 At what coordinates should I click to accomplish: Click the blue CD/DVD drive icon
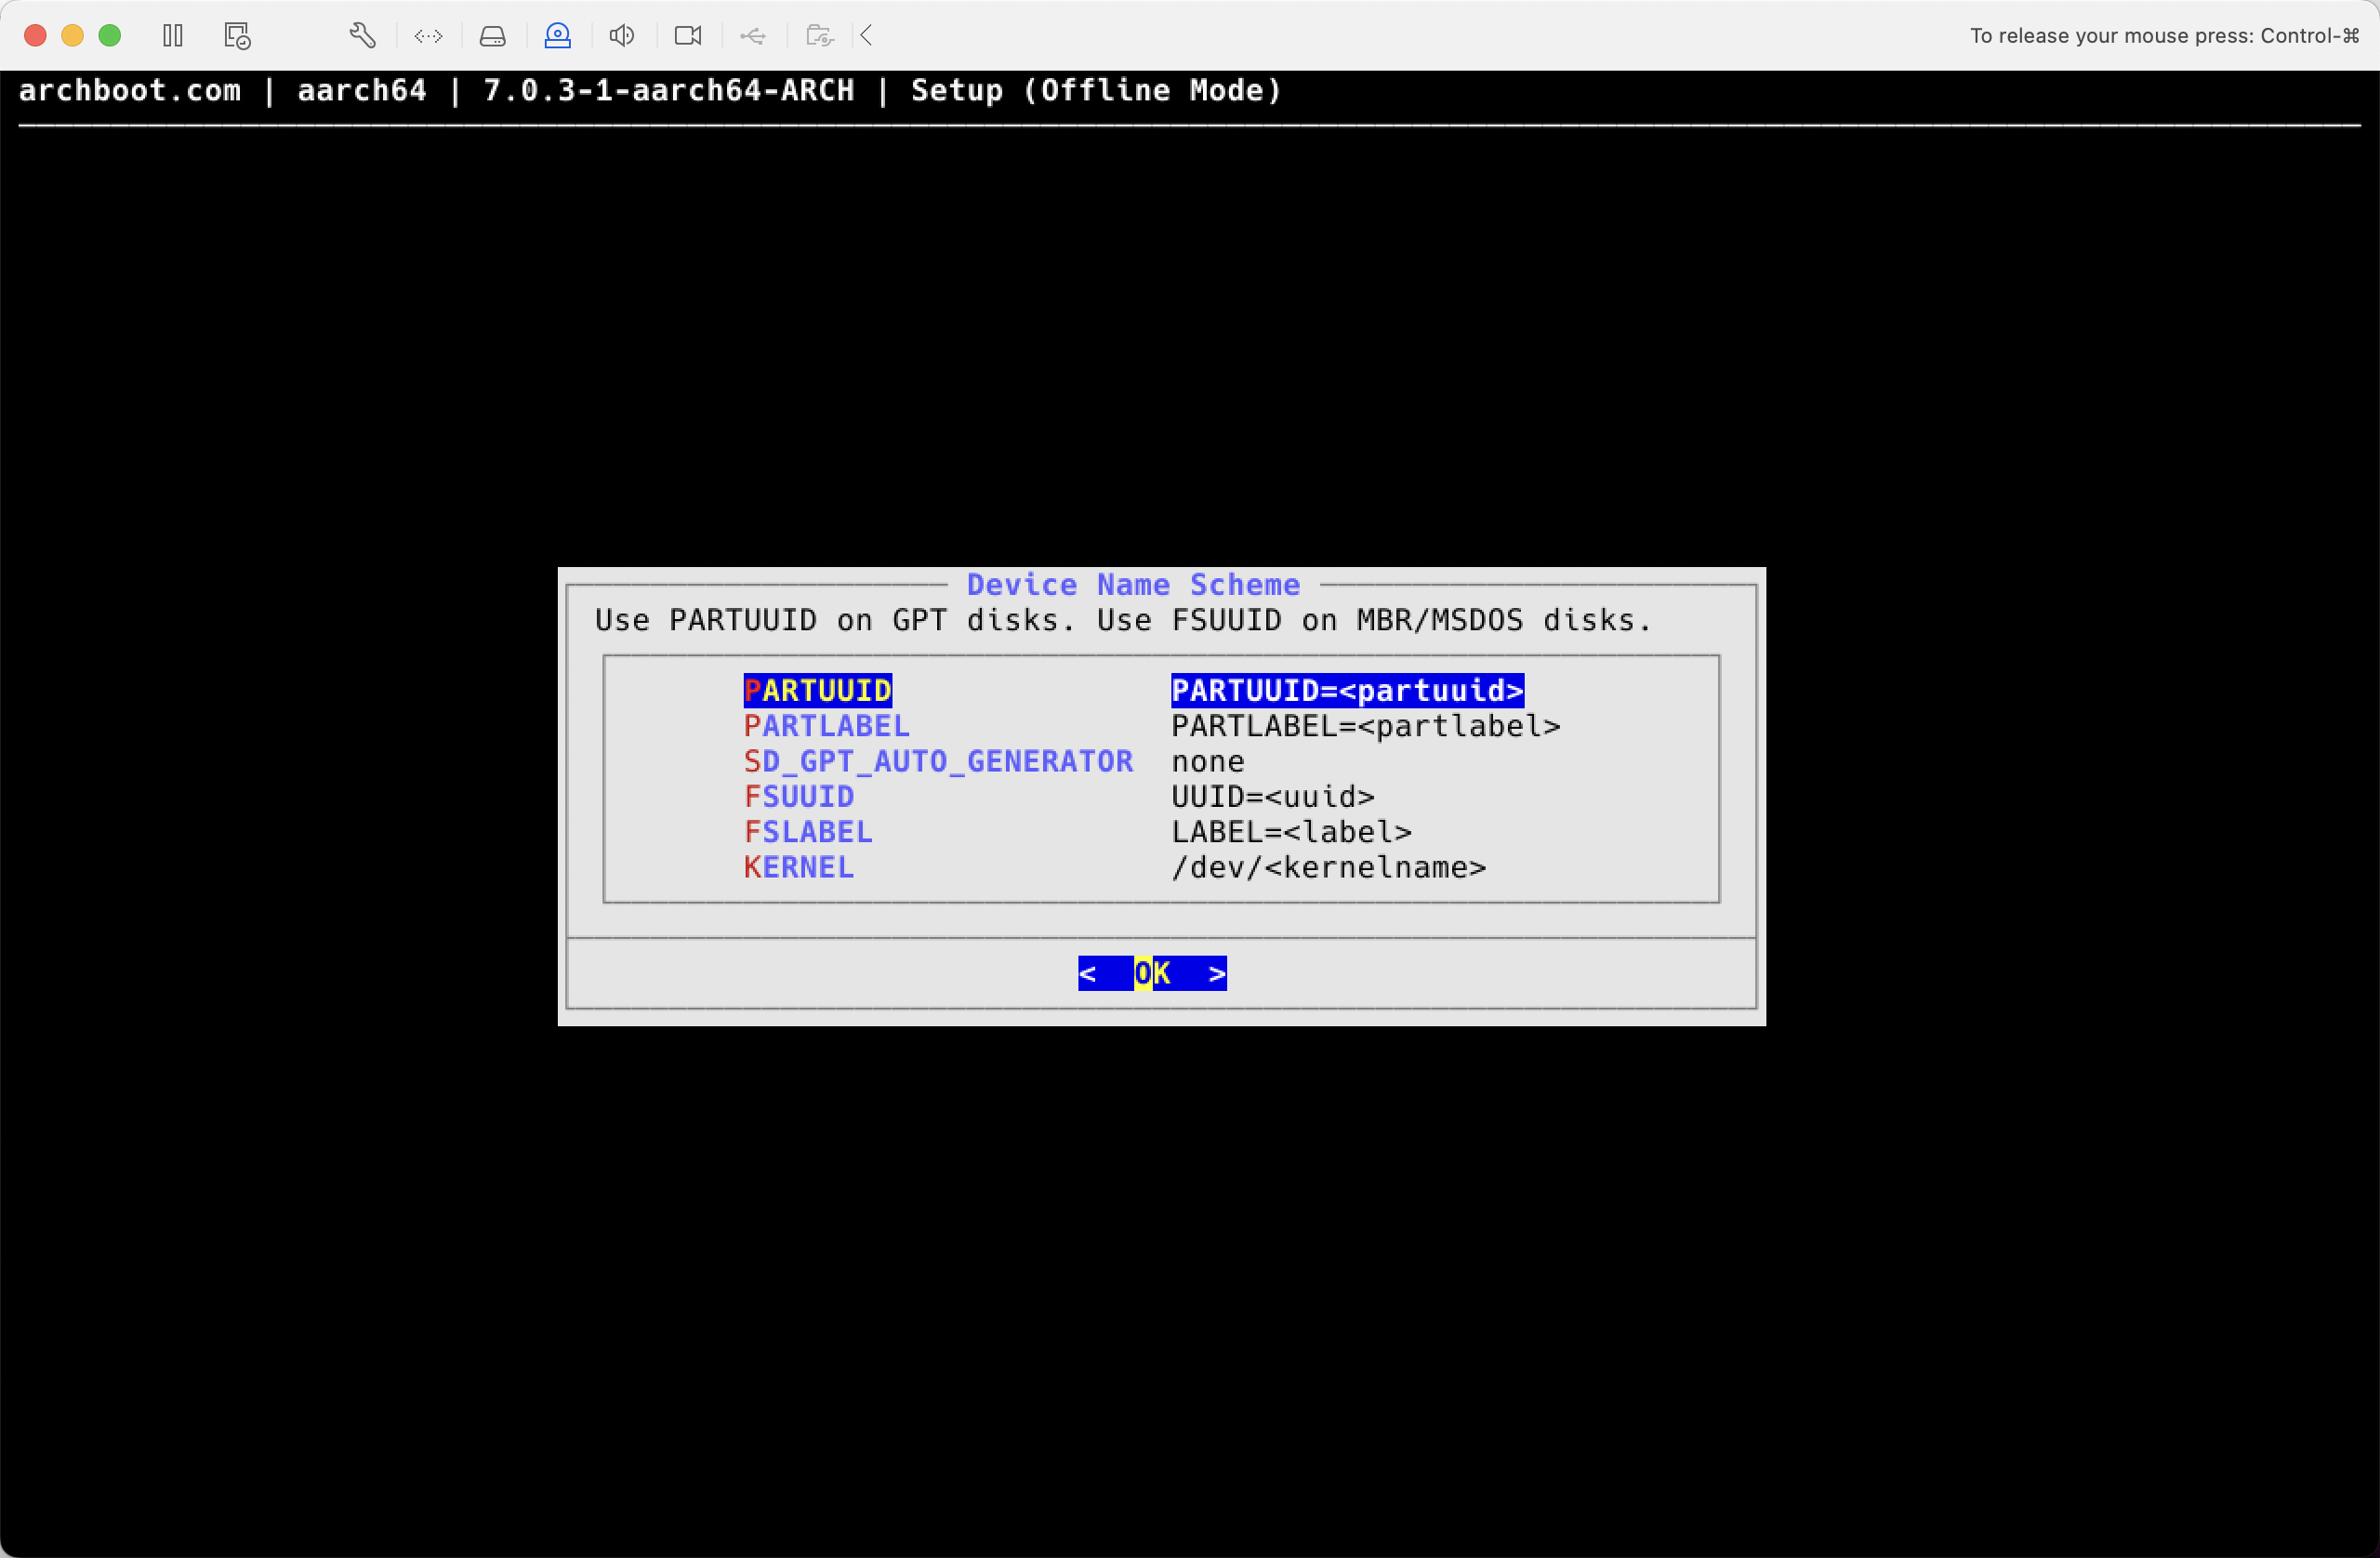pyautogui.click(x=557, y=36)
